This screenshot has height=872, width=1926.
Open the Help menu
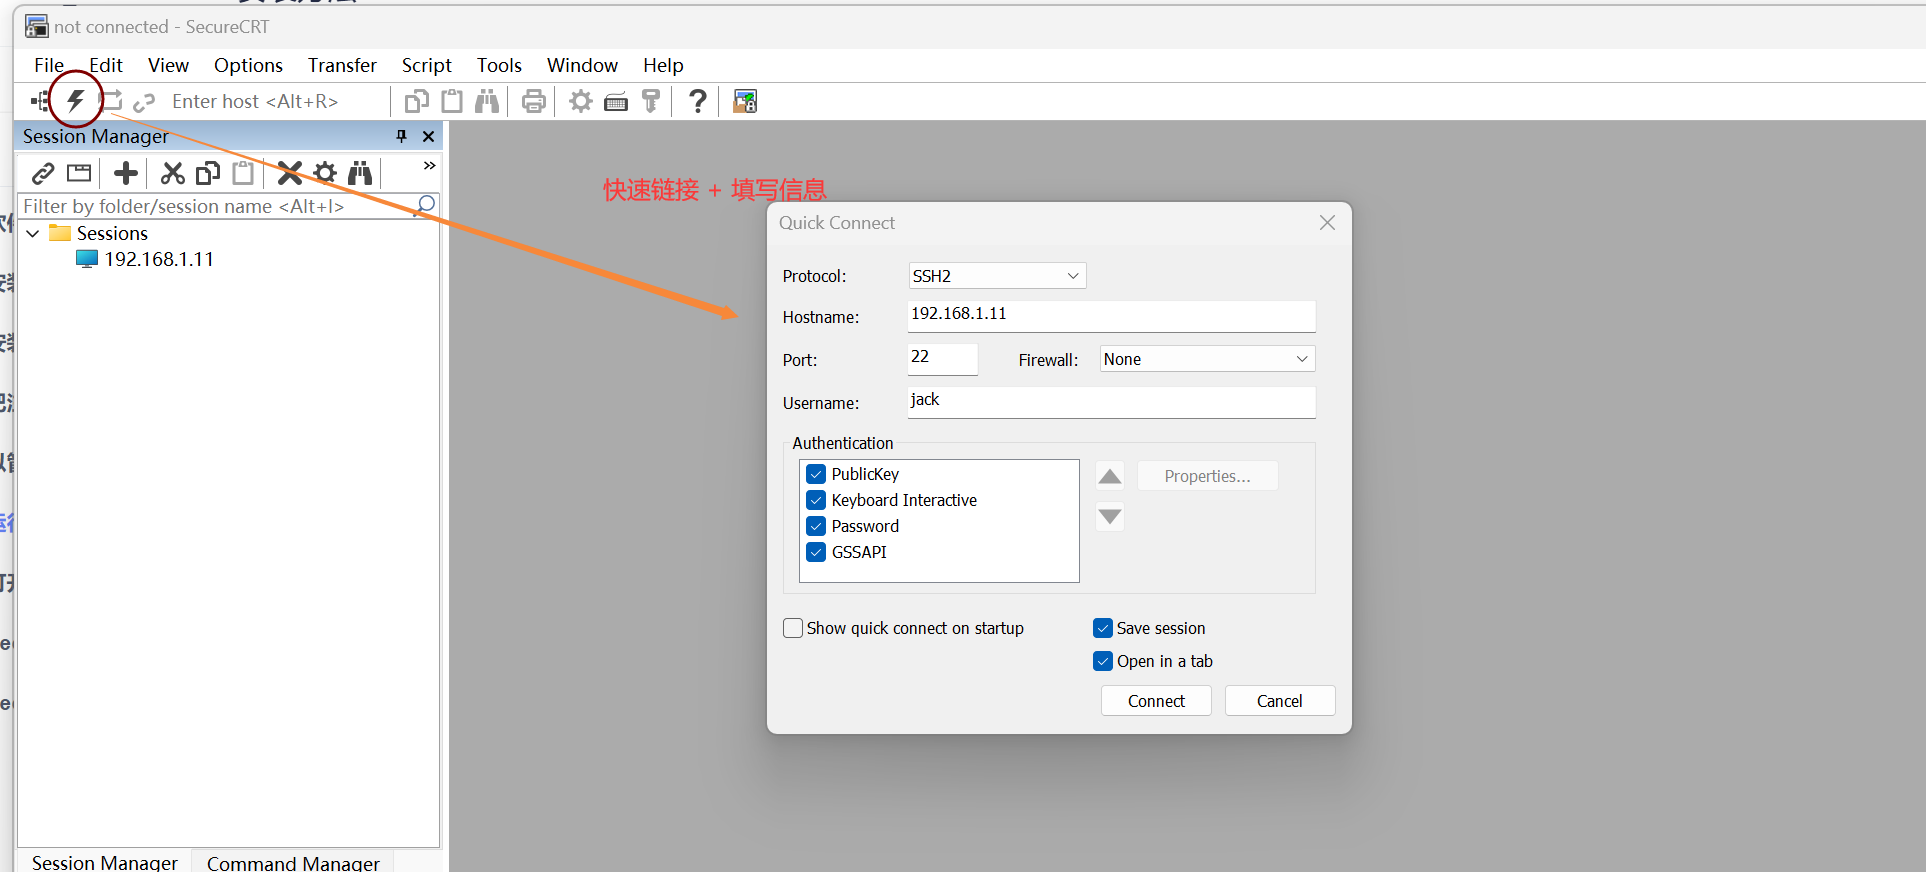click(663, 65)
